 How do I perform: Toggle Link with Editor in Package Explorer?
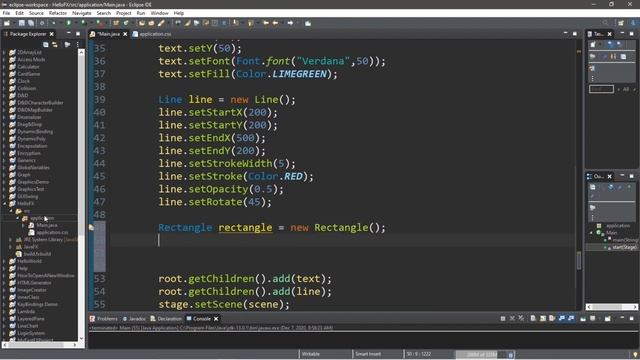coord(55,44)
